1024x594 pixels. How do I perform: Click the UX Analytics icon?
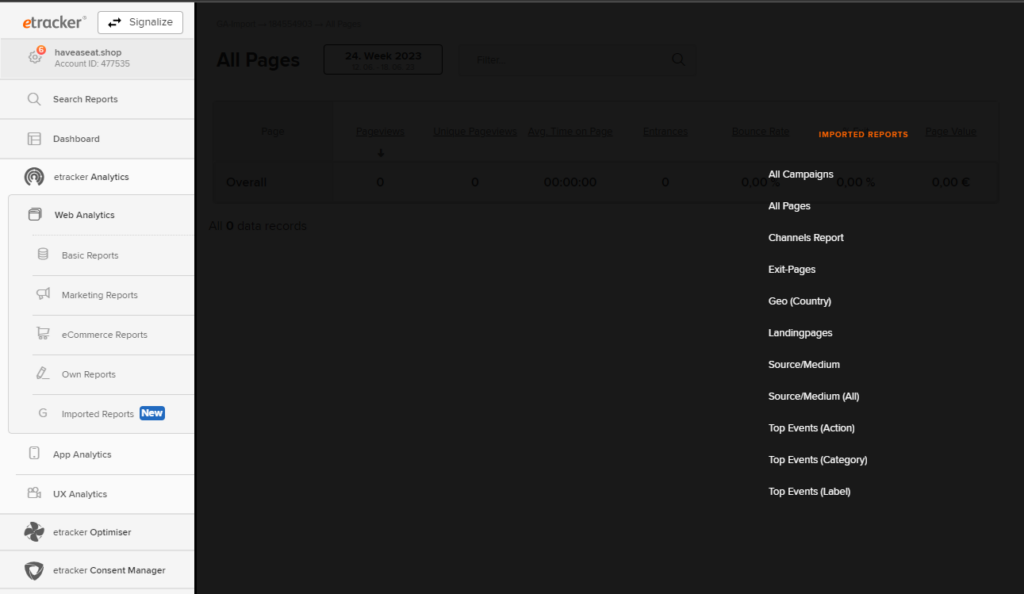point(34,493)
